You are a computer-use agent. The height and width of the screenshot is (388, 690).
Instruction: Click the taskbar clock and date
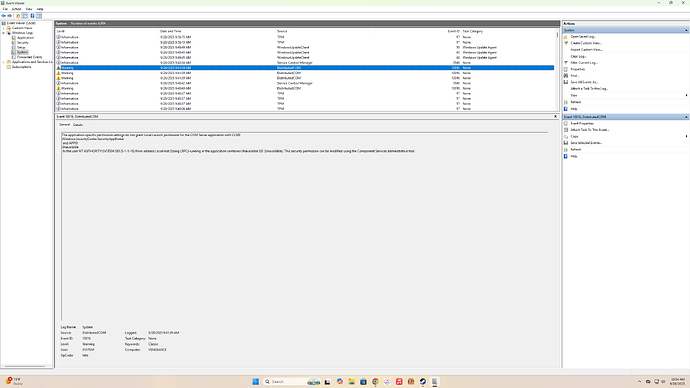(x=678, y=381)
